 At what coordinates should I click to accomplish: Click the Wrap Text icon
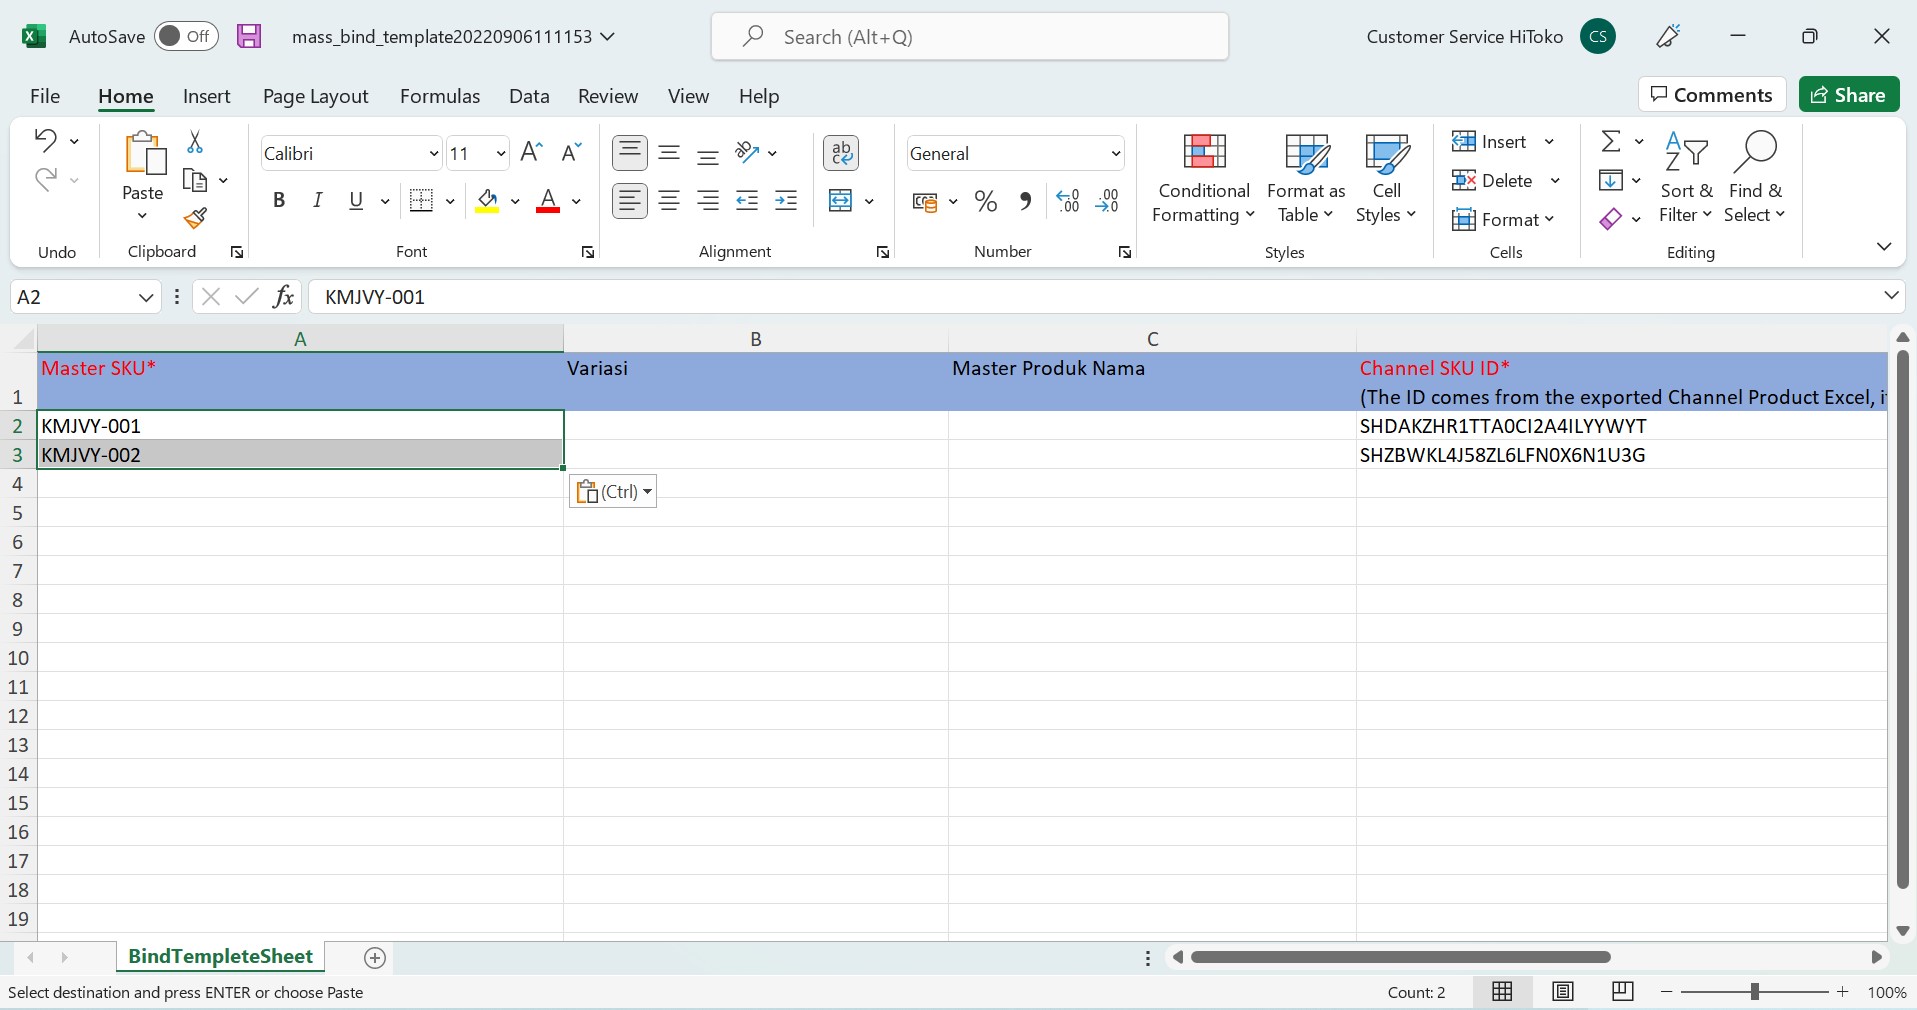coord(841,153)
